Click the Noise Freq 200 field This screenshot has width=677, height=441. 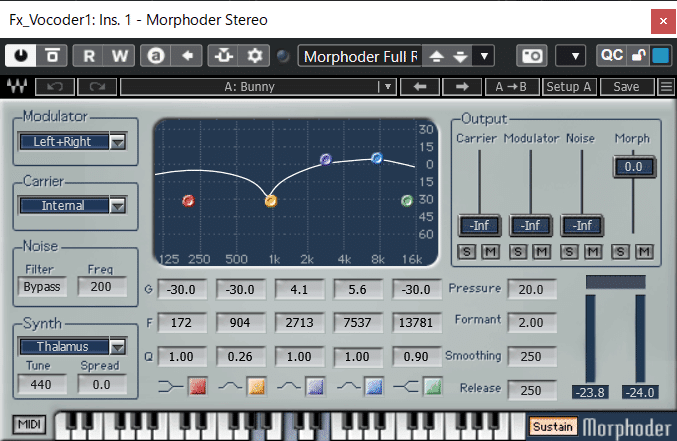pos(102,287)
